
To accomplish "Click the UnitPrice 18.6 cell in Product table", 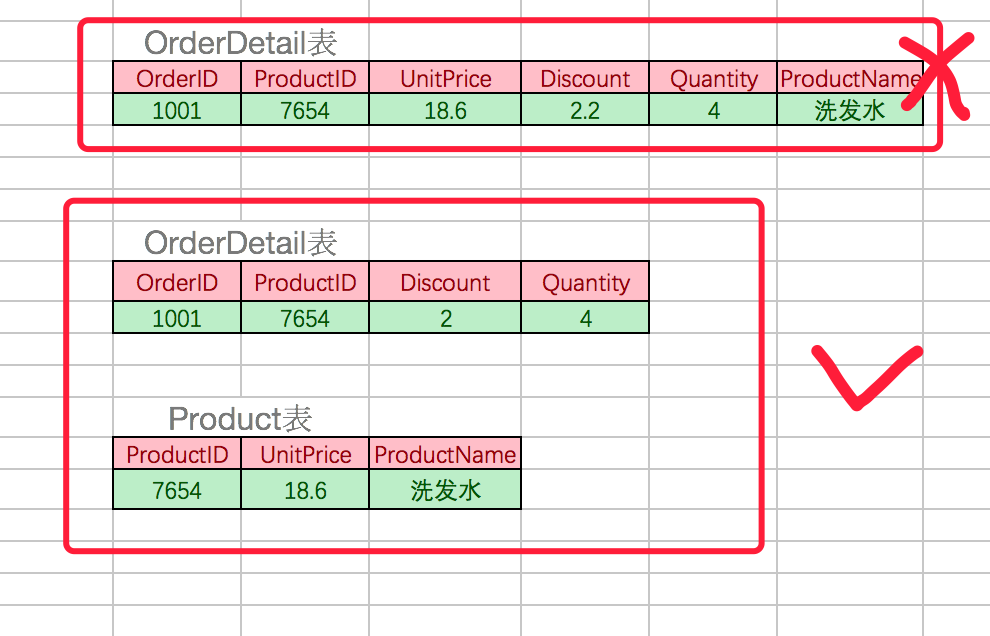I will (x=302, y=489).
